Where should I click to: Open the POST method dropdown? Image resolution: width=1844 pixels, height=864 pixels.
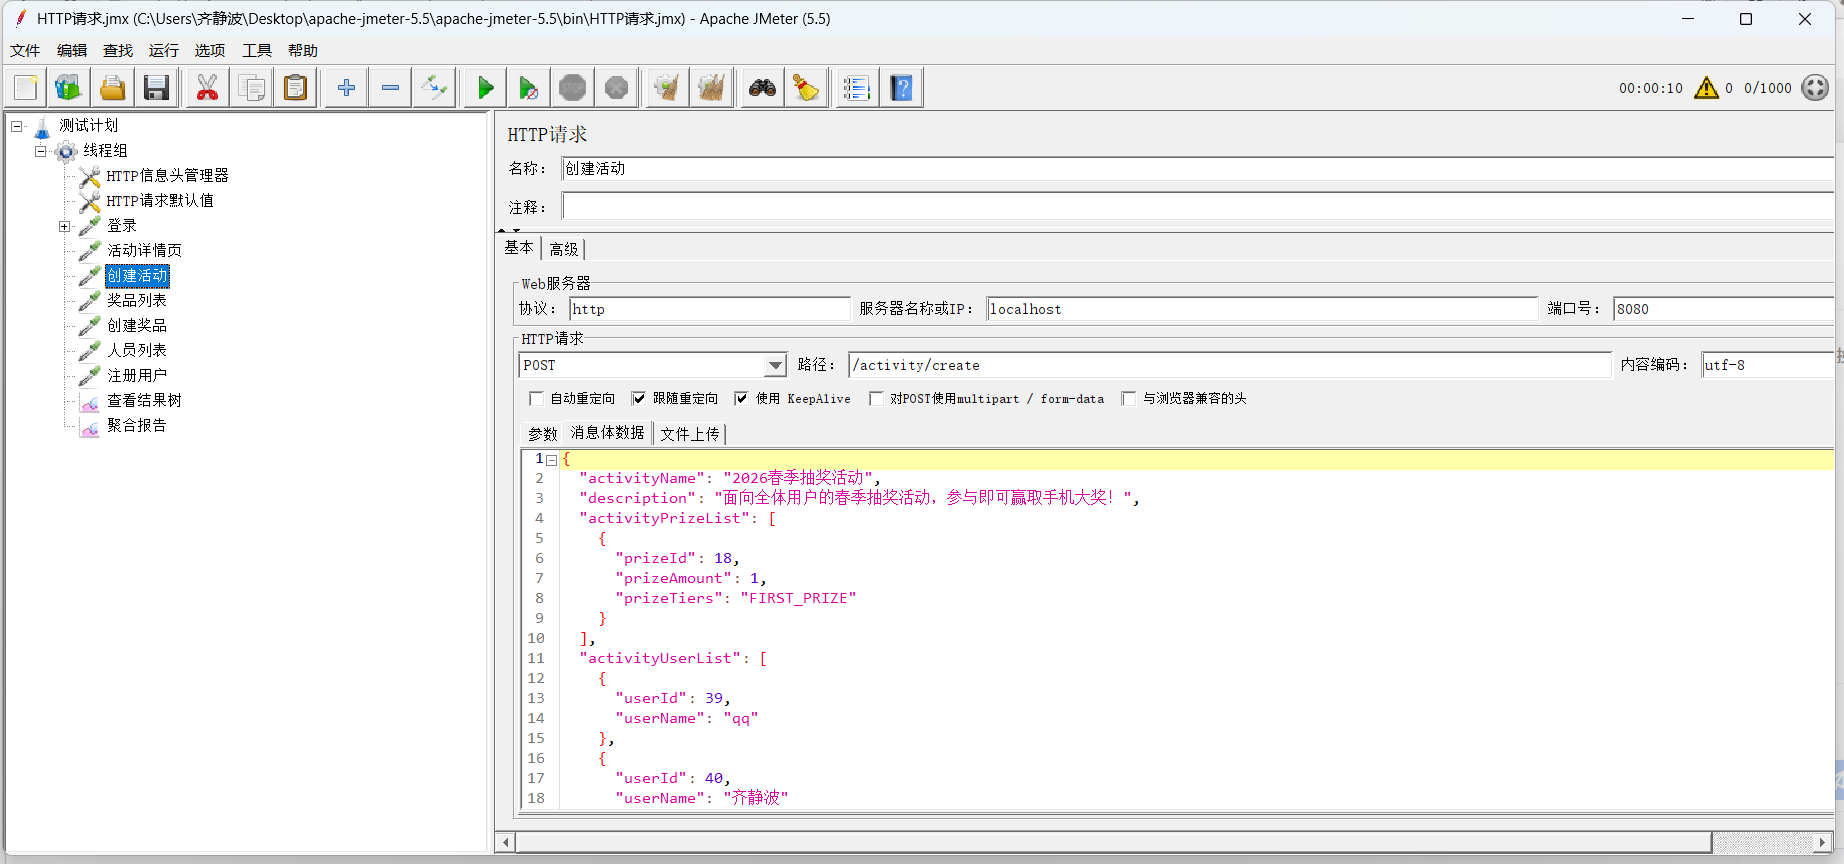point(775,366)
